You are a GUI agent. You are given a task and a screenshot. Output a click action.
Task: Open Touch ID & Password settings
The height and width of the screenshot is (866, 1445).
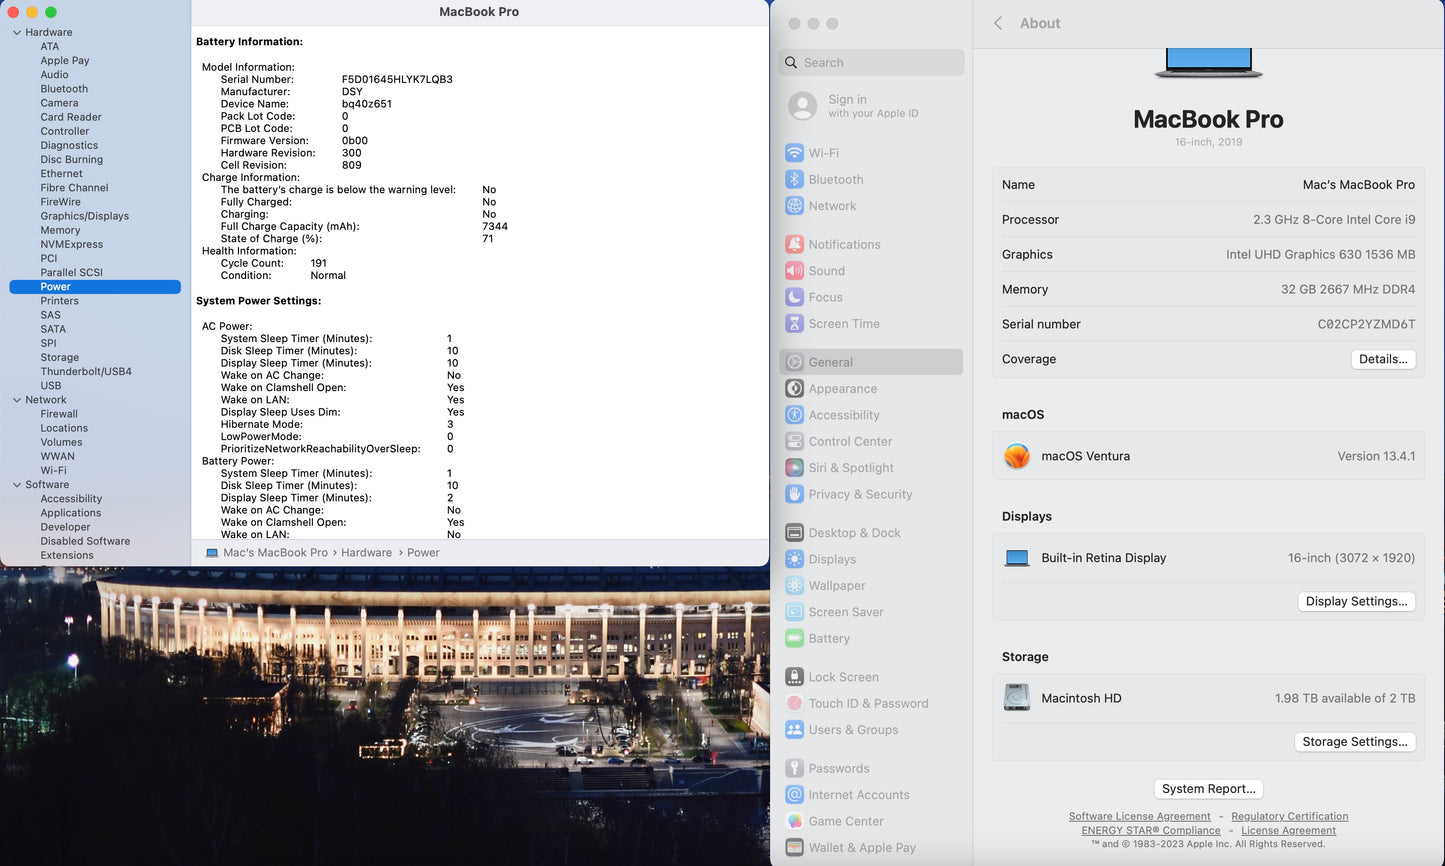(x=866, y=703)
